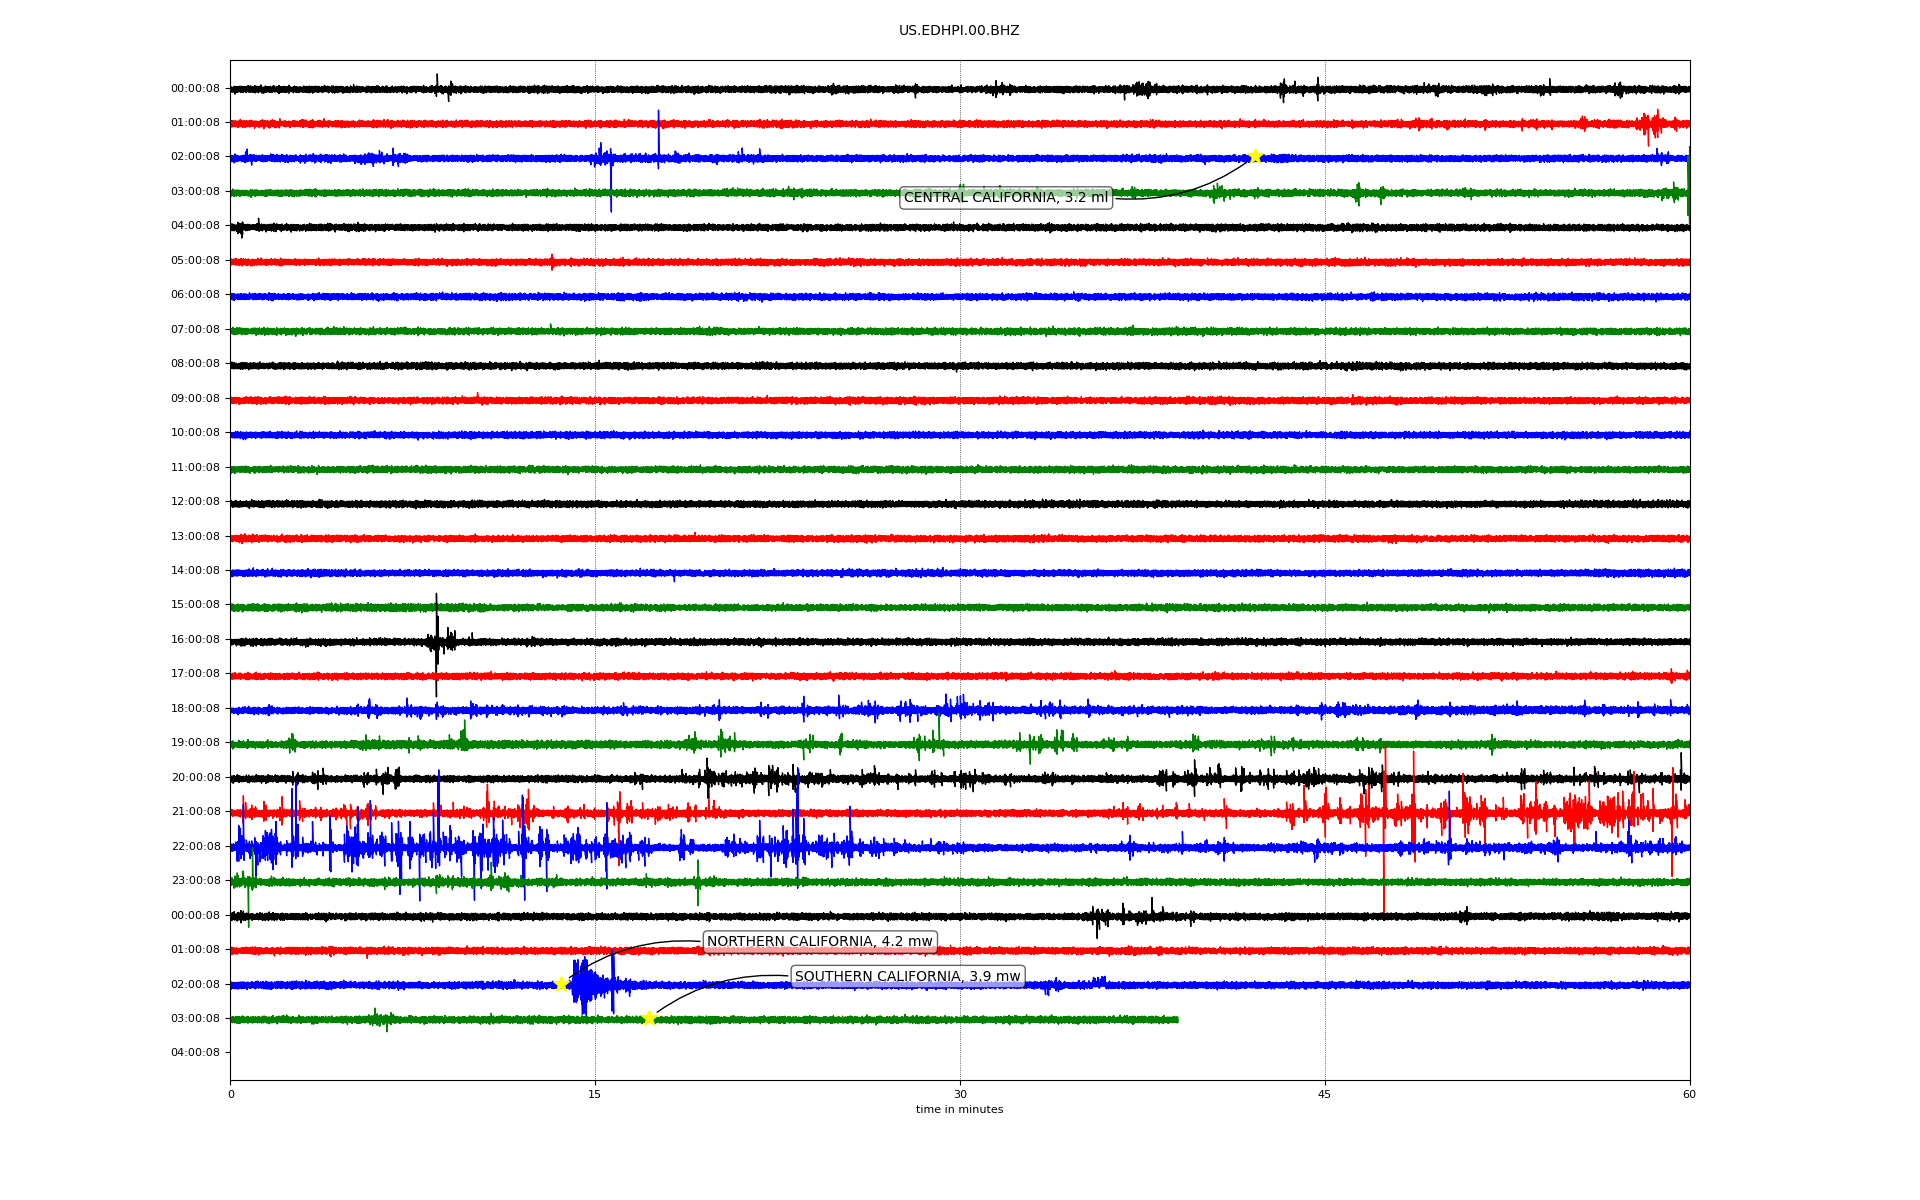Image resolution: width=1920 pixels, height=1200 pixels.
Task: Click the US.EDHPI.00.BHZ plot title
Action: pos(959,31)
